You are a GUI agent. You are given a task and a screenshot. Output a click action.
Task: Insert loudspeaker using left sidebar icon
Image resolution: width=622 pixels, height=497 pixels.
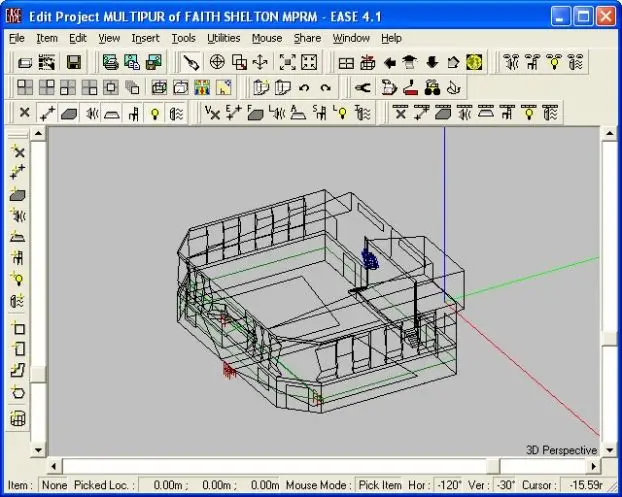[18, 215]
